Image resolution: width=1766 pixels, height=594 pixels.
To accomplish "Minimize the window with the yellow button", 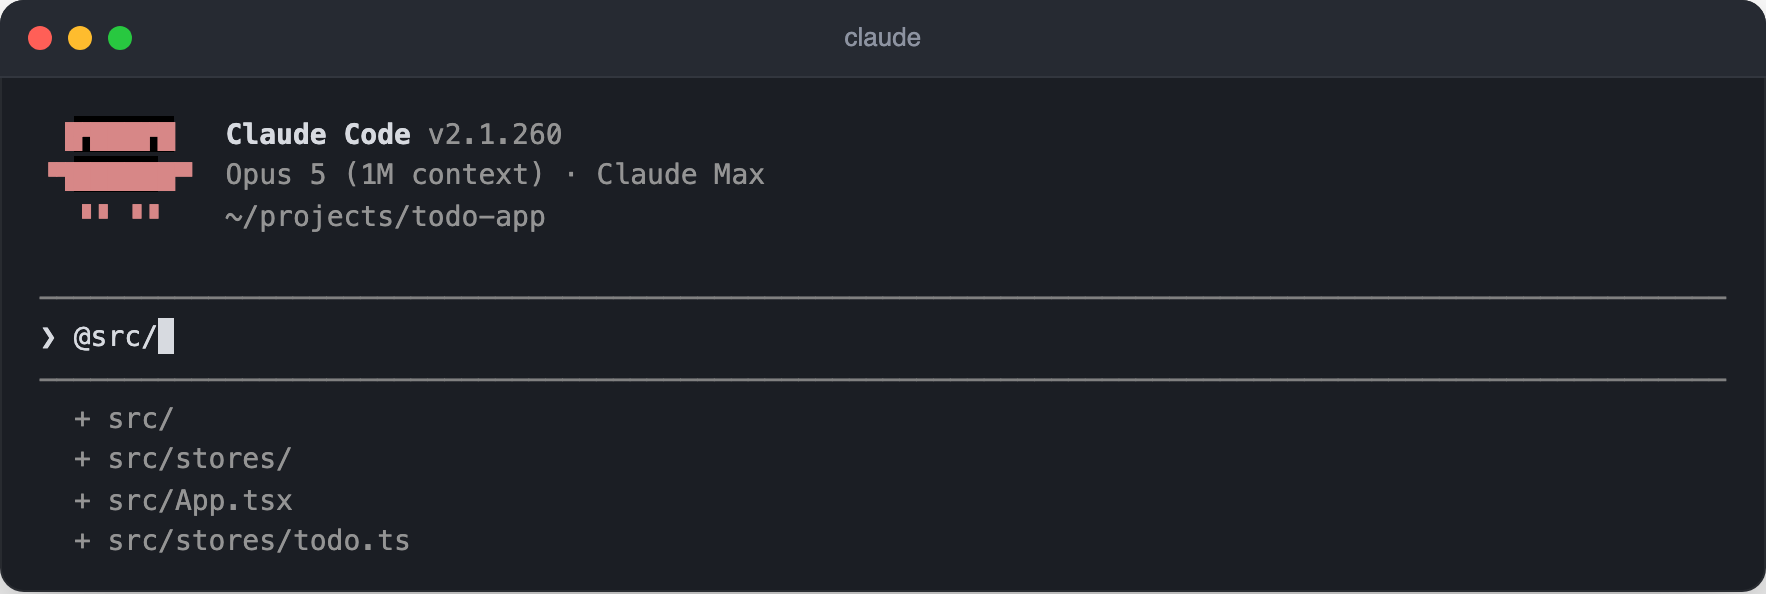I will pyautogui.click(x=80, y=38).
